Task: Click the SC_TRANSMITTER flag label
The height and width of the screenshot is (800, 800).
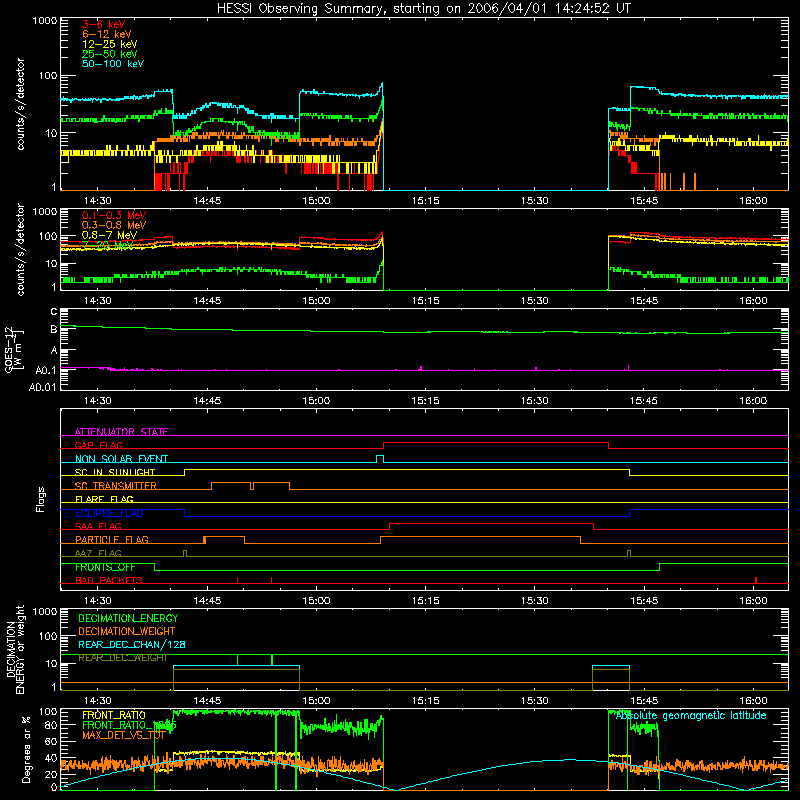Action: tap(116, 486)
